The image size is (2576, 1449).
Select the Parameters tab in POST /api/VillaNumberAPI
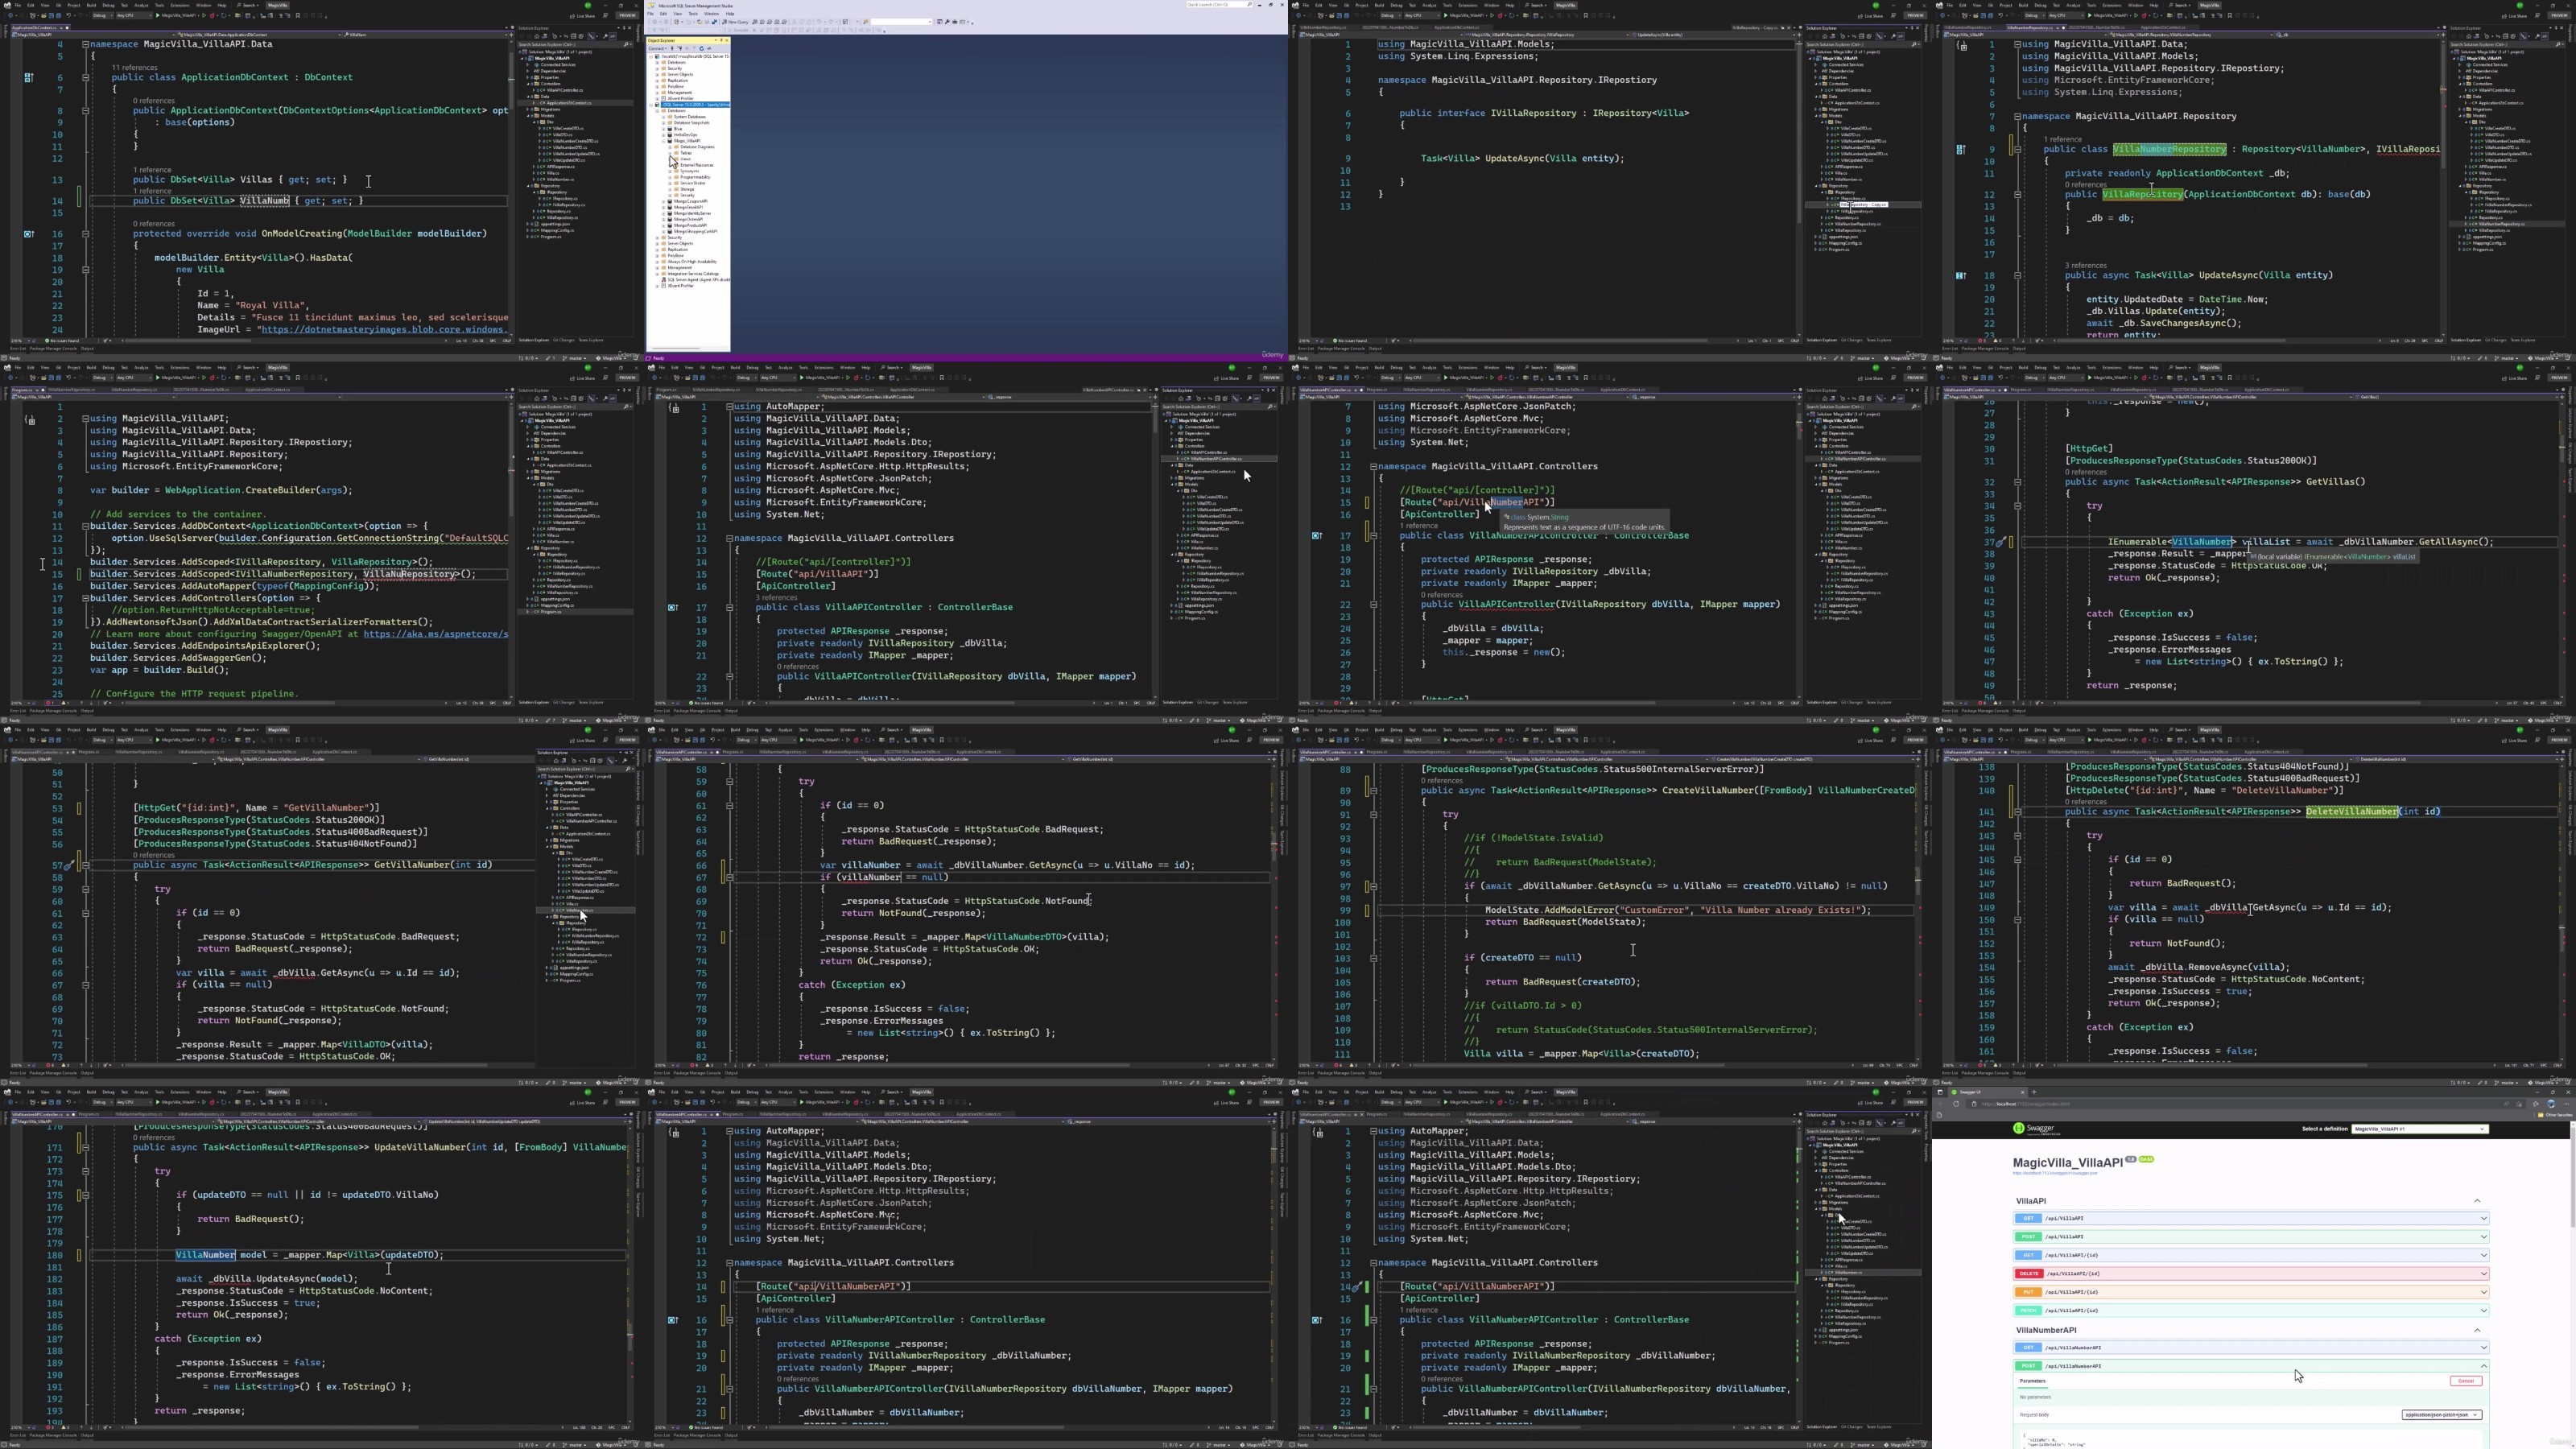(2033, 1381)
